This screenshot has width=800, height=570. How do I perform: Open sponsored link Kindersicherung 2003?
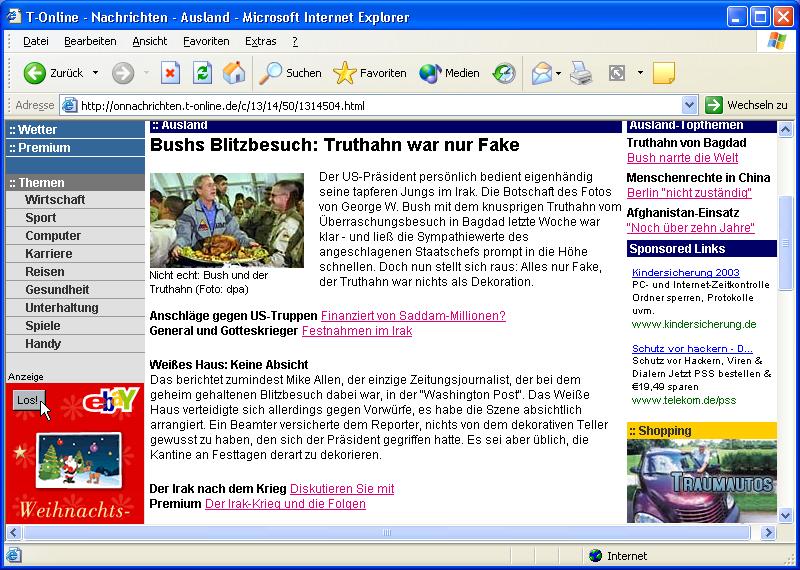pyautogui.click(x=686, y=272)
